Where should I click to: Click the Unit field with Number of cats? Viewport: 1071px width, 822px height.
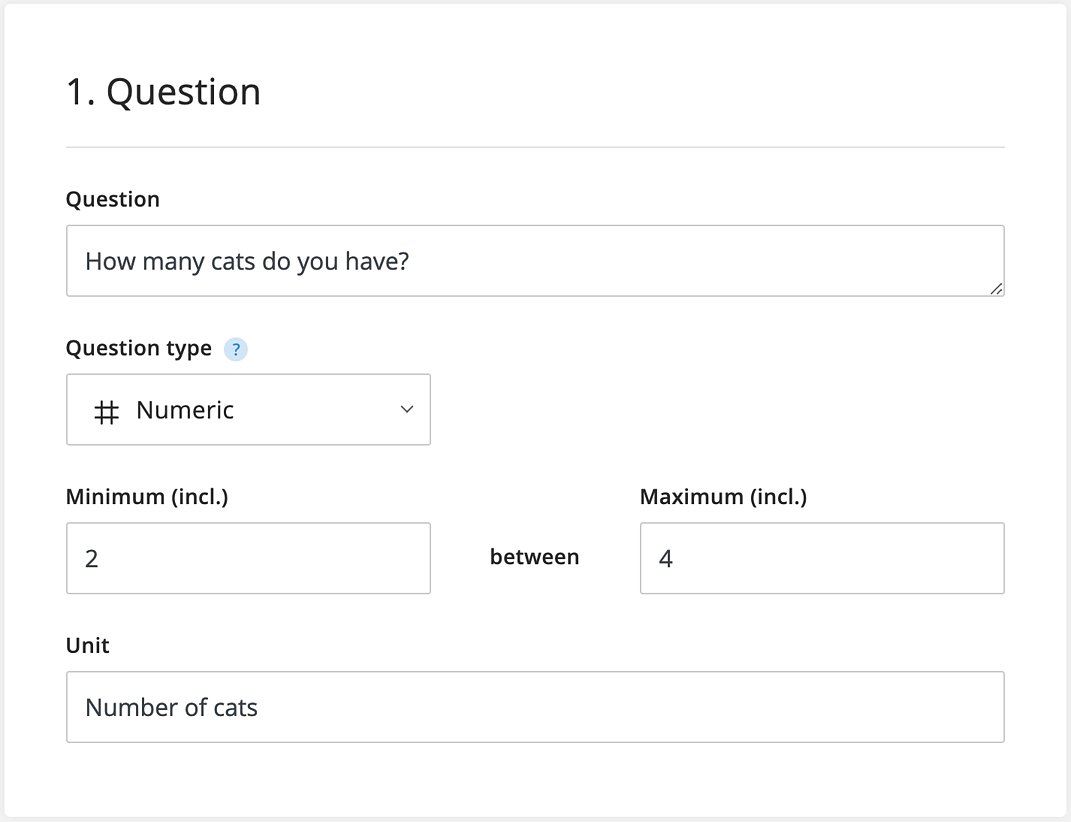point(536,707)
